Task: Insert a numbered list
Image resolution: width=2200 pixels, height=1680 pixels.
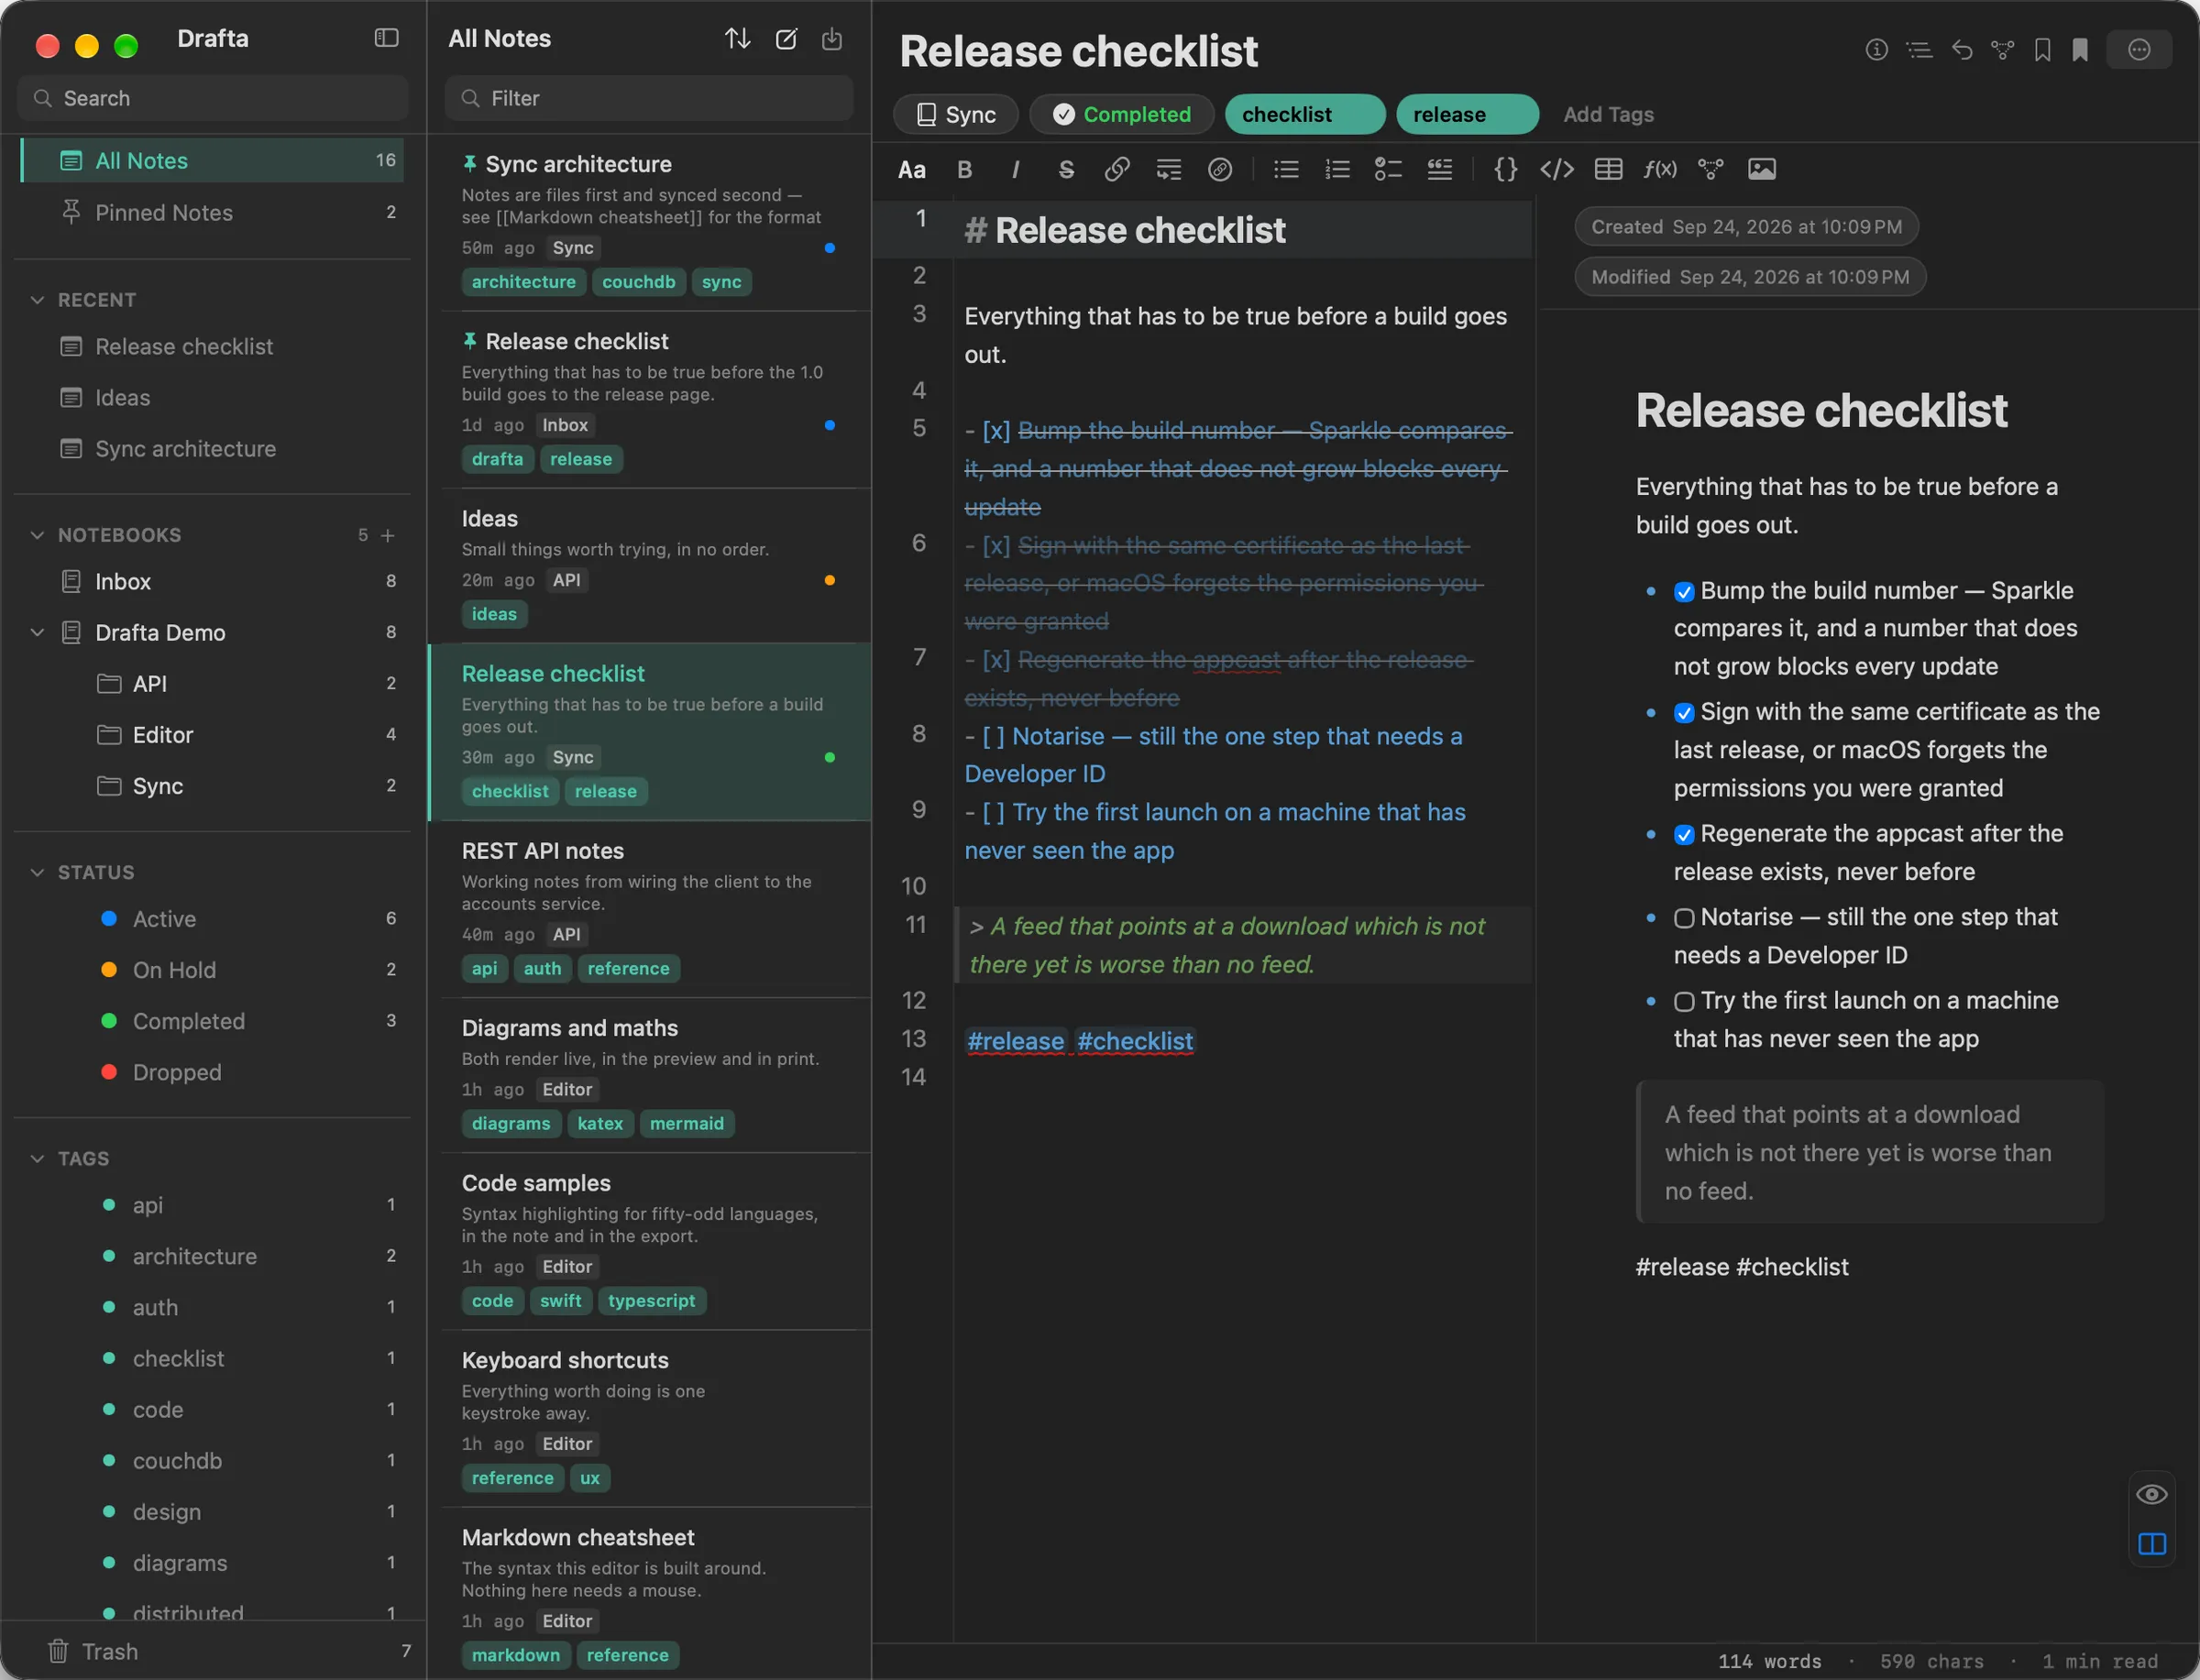Action: [1337, 169]
